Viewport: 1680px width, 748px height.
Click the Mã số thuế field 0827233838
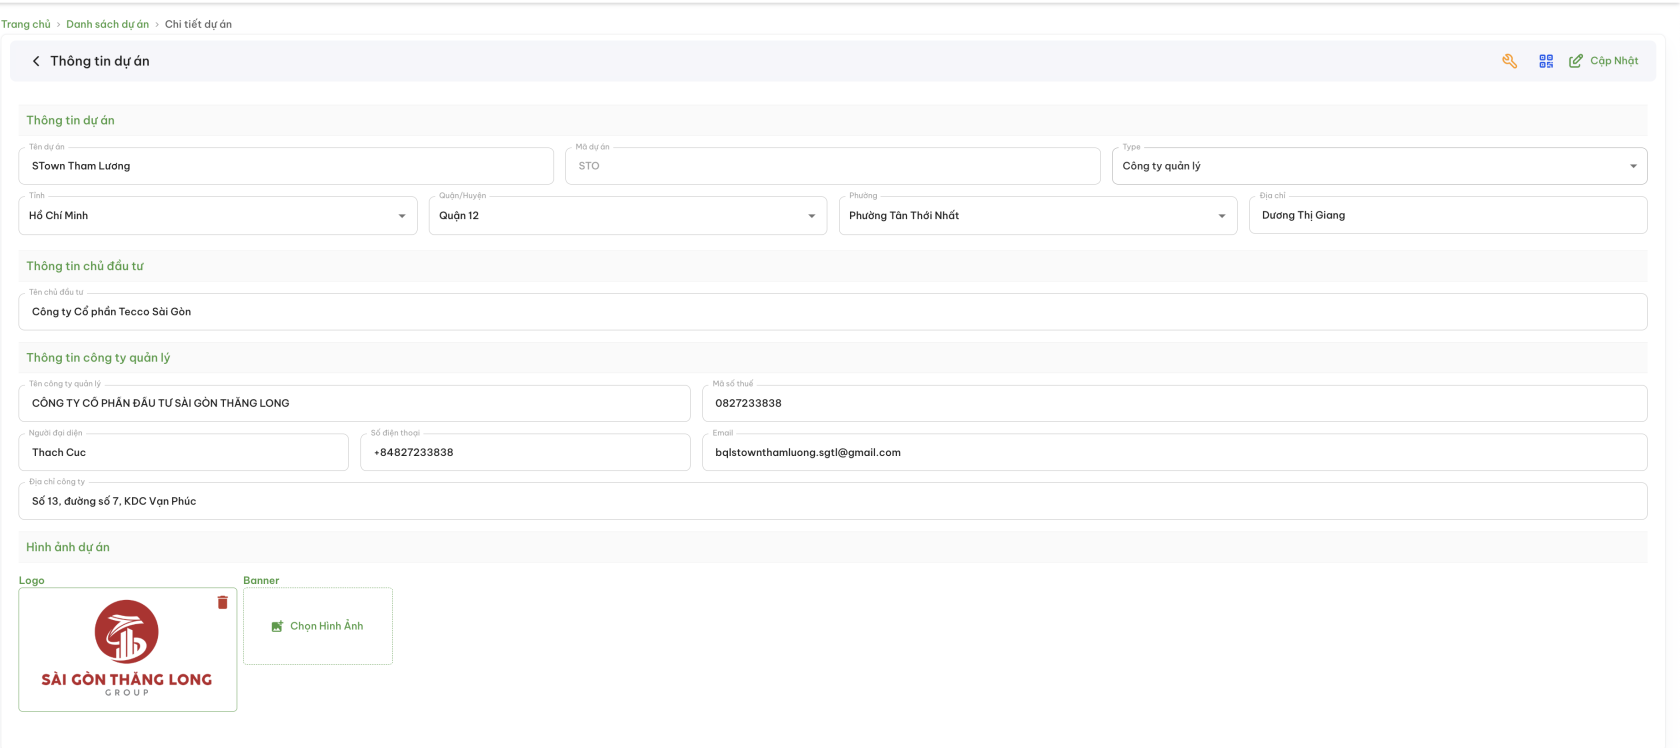tap(1175, 403)
